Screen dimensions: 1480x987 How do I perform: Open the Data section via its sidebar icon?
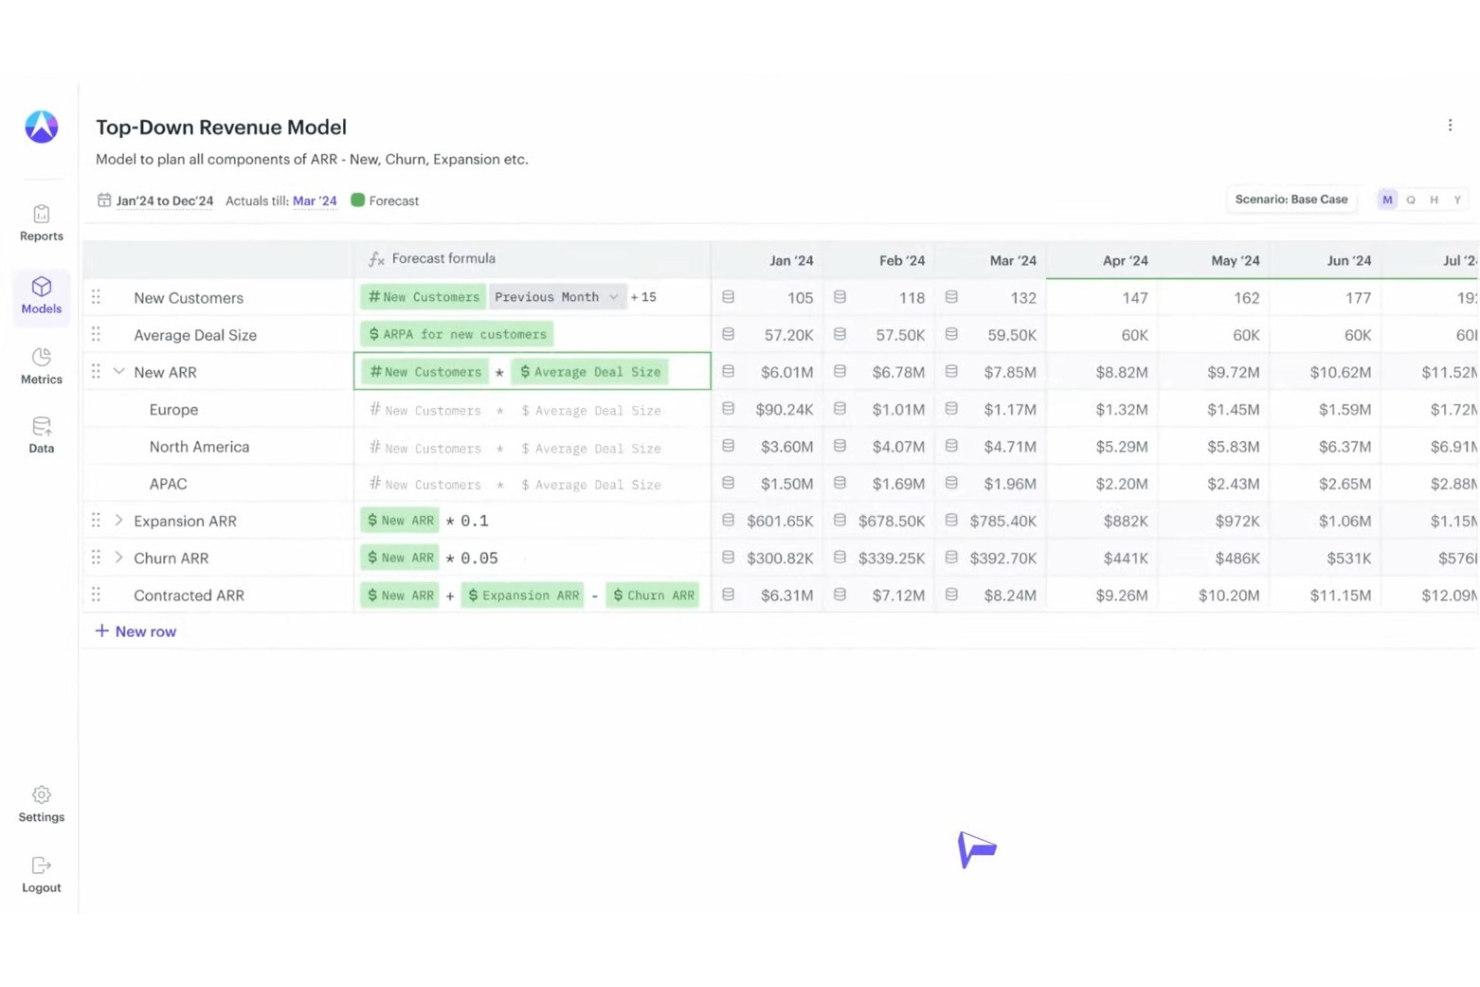pos(41,434)
